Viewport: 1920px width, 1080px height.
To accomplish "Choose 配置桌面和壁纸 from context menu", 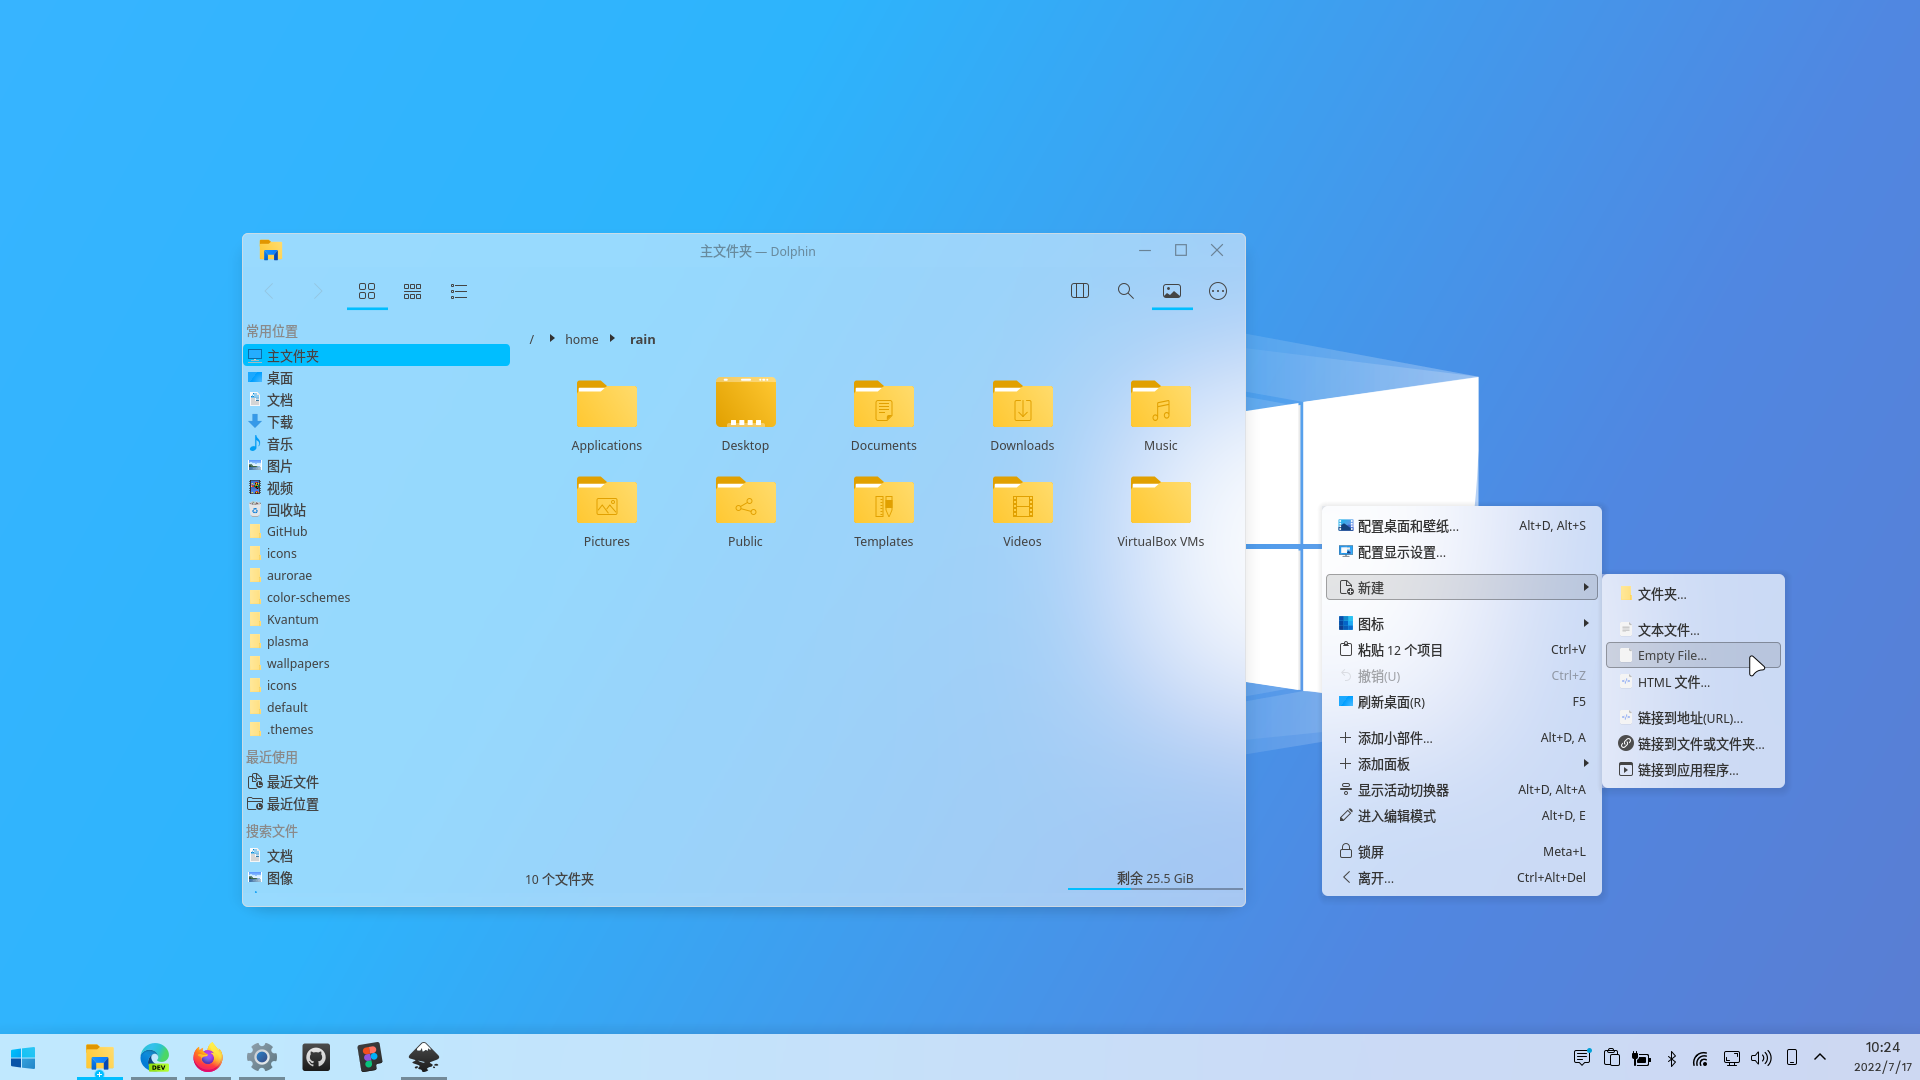I will tap(1461, 526).
